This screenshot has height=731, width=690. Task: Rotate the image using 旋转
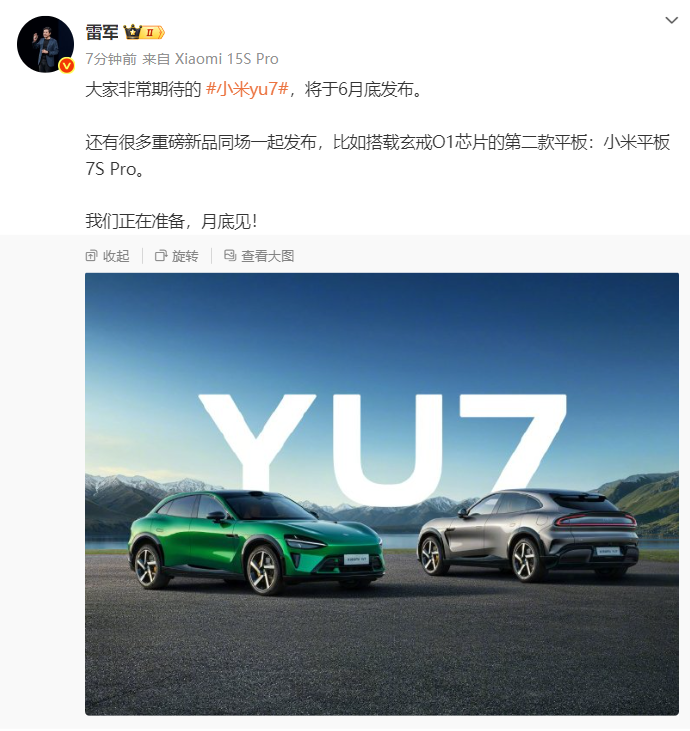(177, 256)
